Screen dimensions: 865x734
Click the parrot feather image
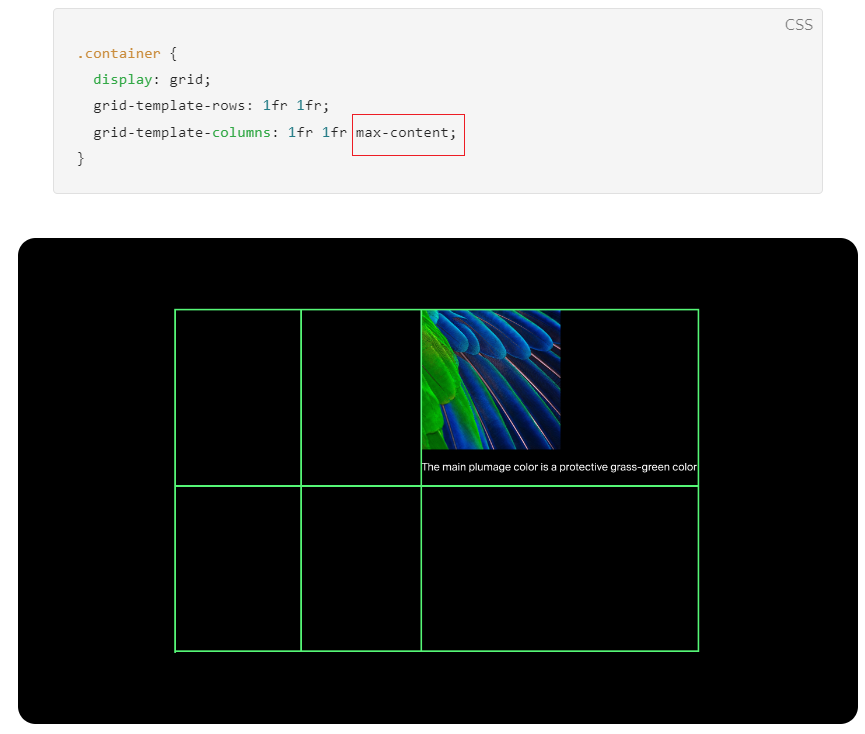pos(490,379)
